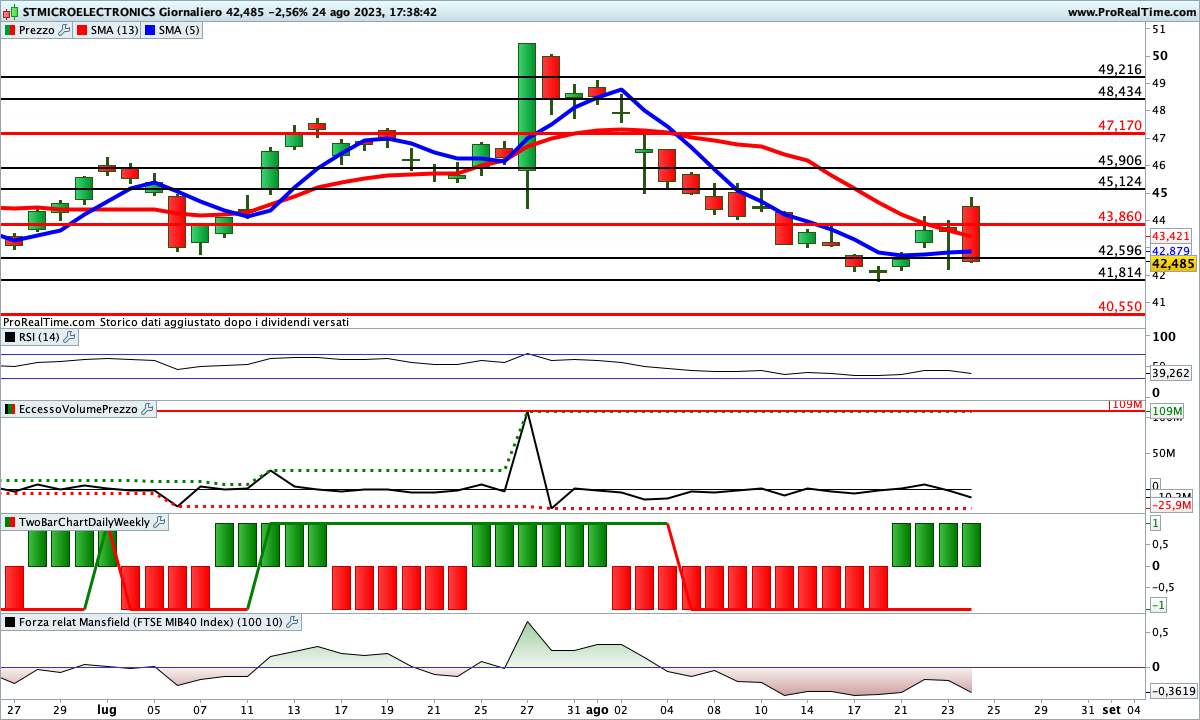Click the TwoBarChartDailyWeekly green-red color icon
1200x720 pixels.
pos(10,522)
